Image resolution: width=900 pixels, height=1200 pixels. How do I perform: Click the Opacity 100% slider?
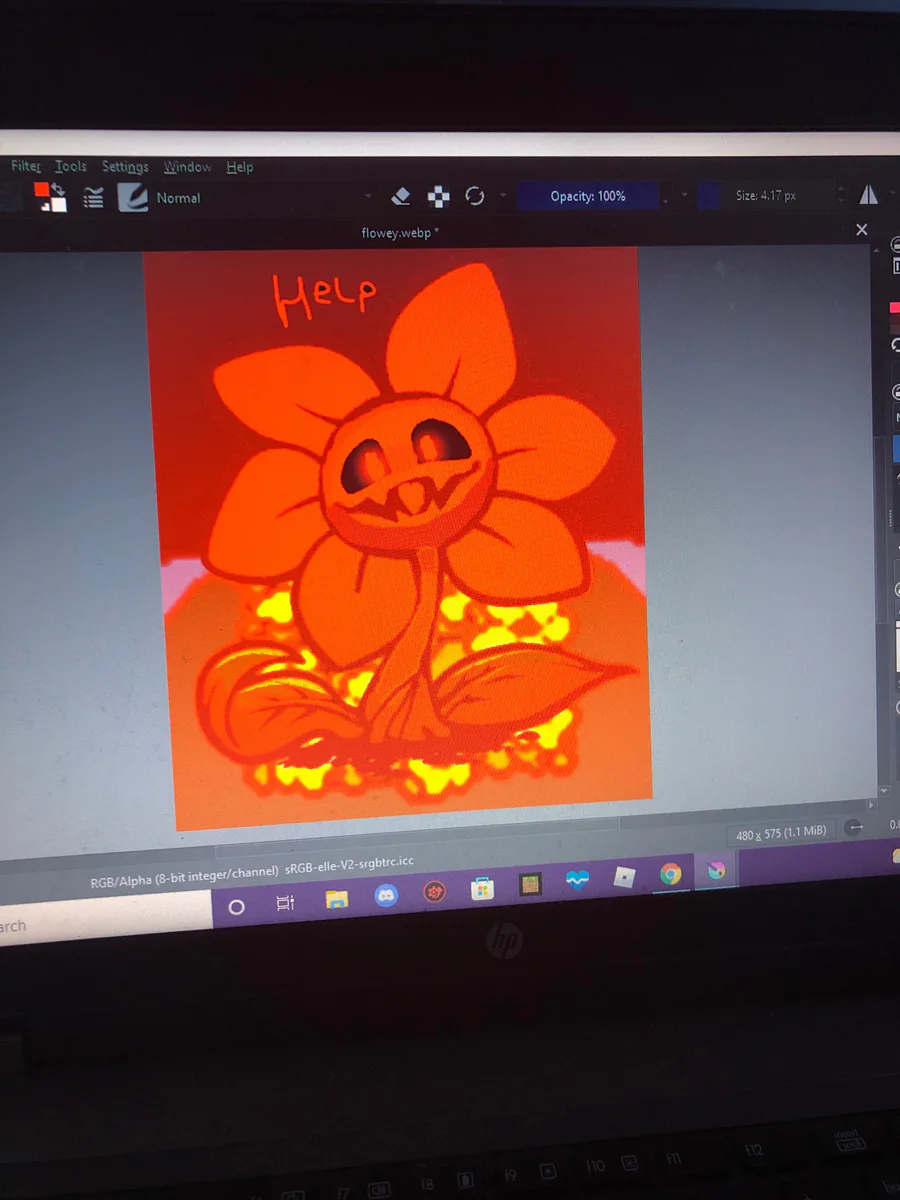coord(588,196)
